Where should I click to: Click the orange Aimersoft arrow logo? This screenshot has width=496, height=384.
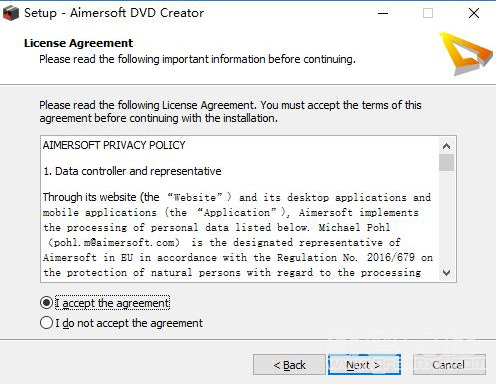465,54
